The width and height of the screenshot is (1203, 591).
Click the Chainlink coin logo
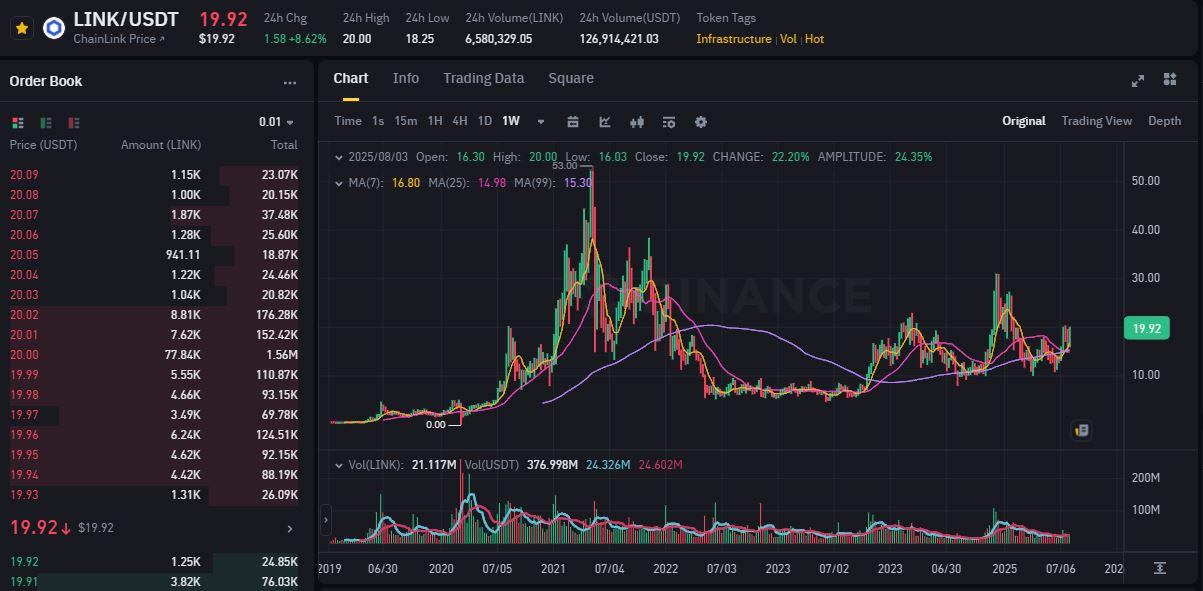(53, 28)
